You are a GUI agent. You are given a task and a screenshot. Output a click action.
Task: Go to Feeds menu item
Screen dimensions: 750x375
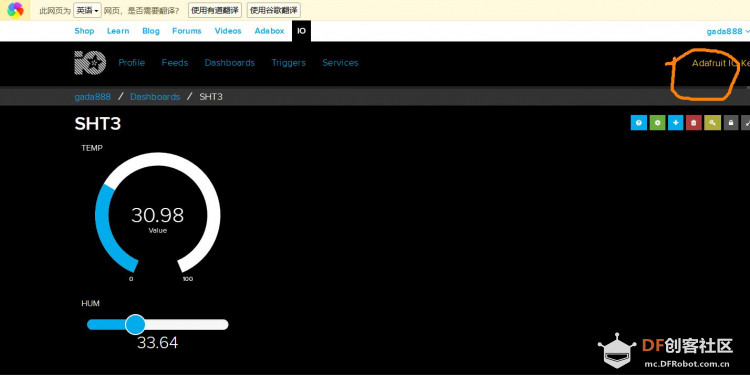[x=175, y=63]
